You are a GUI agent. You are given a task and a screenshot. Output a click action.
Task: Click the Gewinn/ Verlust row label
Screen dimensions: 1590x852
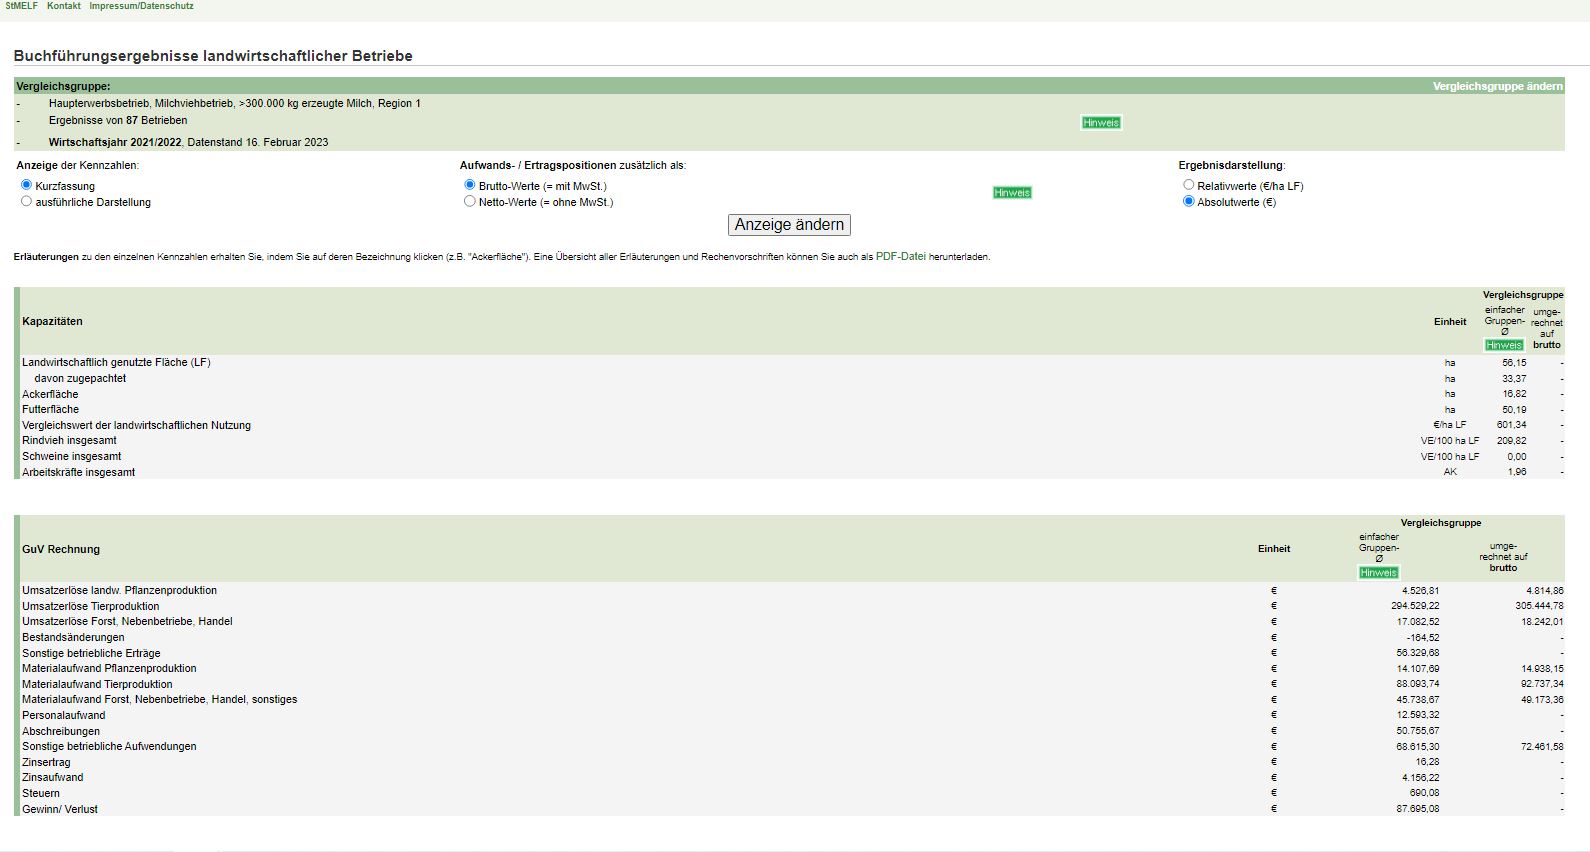pyautogui.click(x=60, y=809)
